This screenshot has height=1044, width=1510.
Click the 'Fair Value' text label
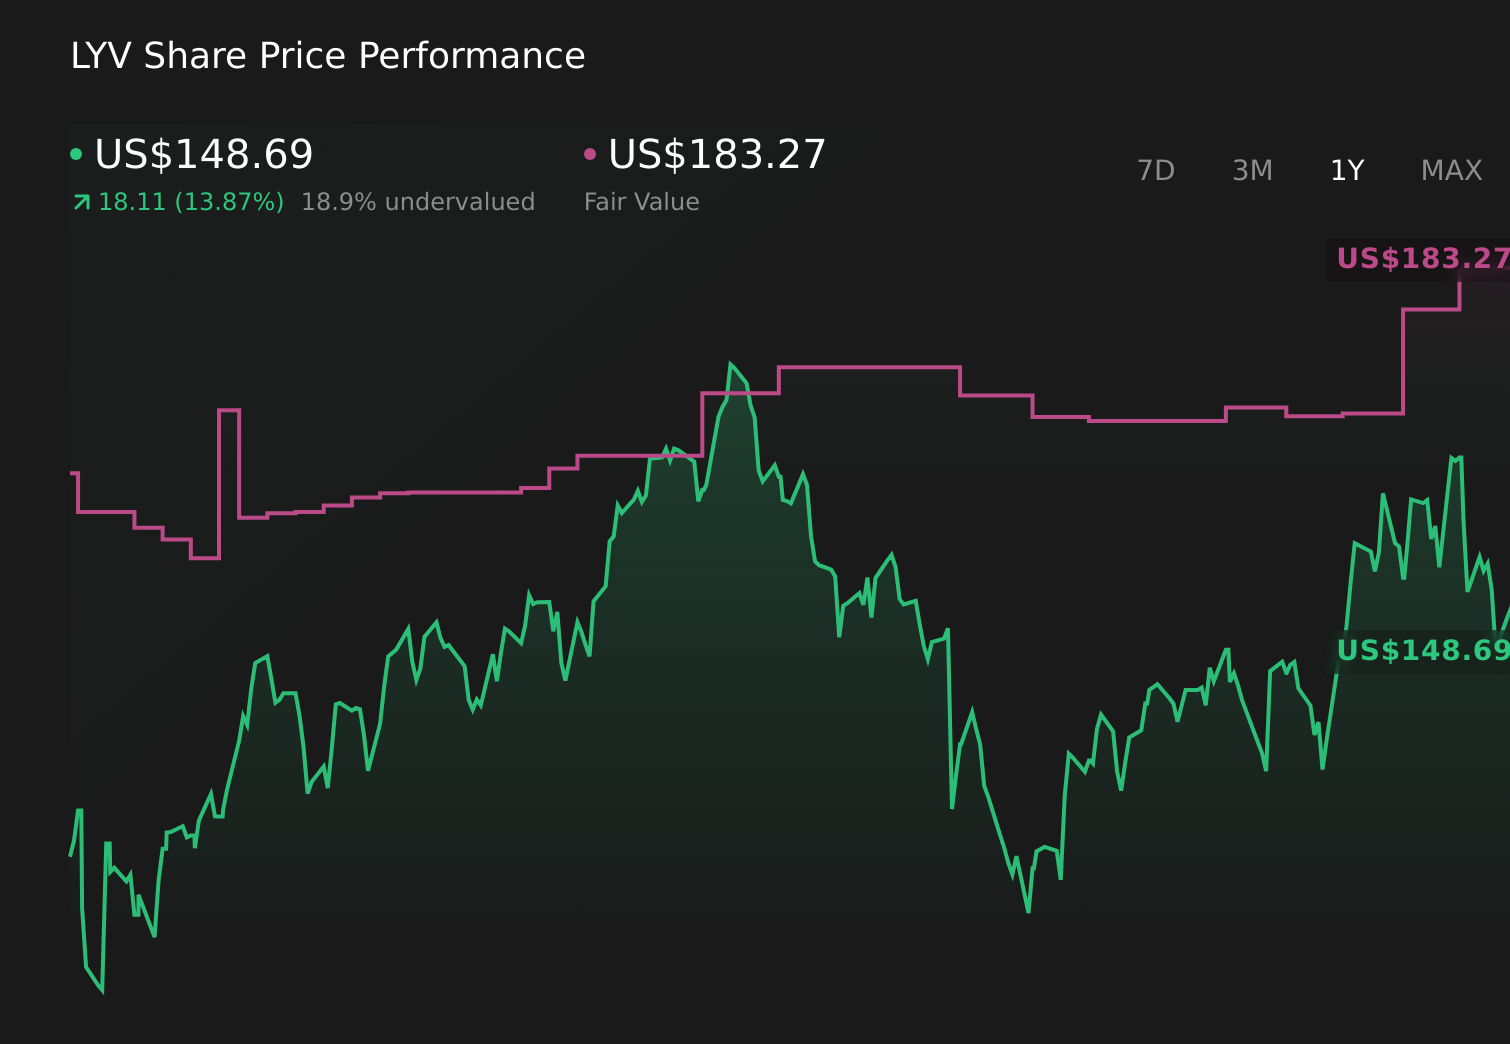(641, 201)
